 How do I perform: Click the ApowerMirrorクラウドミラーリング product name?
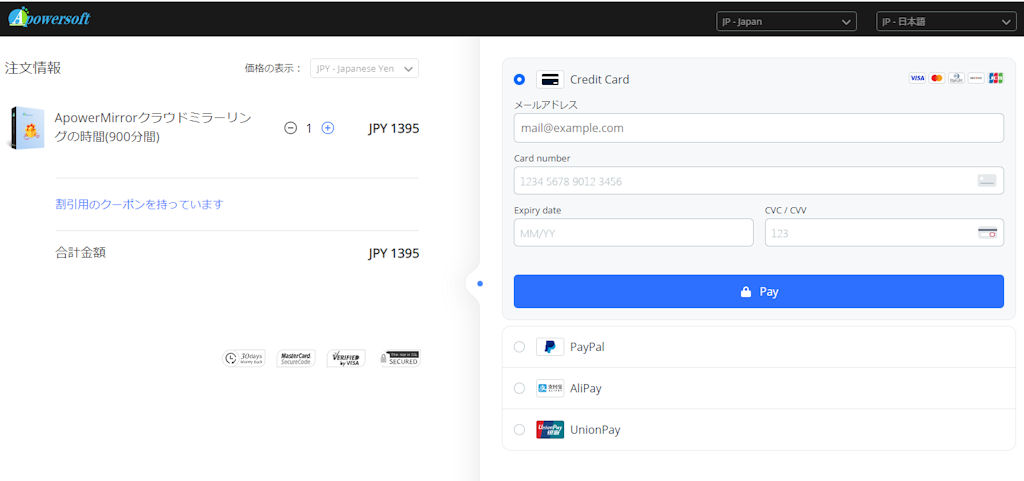pyautogui.click(x=153, y=127)
